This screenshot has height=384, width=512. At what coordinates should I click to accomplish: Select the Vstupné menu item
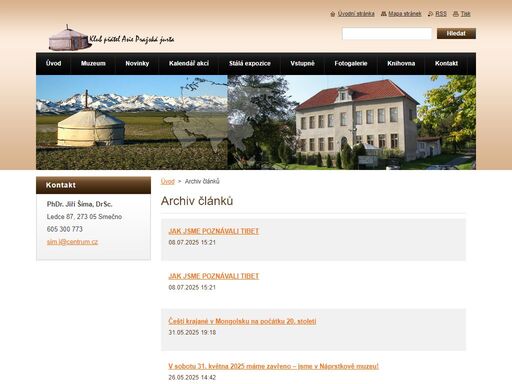click(x=302, y=63)
